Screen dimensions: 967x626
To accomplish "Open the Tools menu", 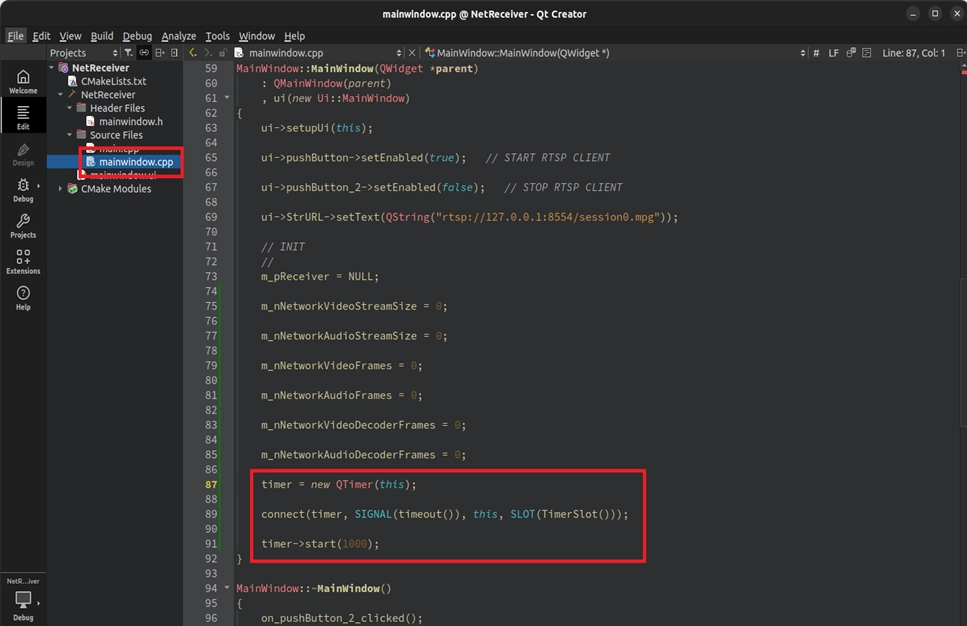I will tap(217, 36).
